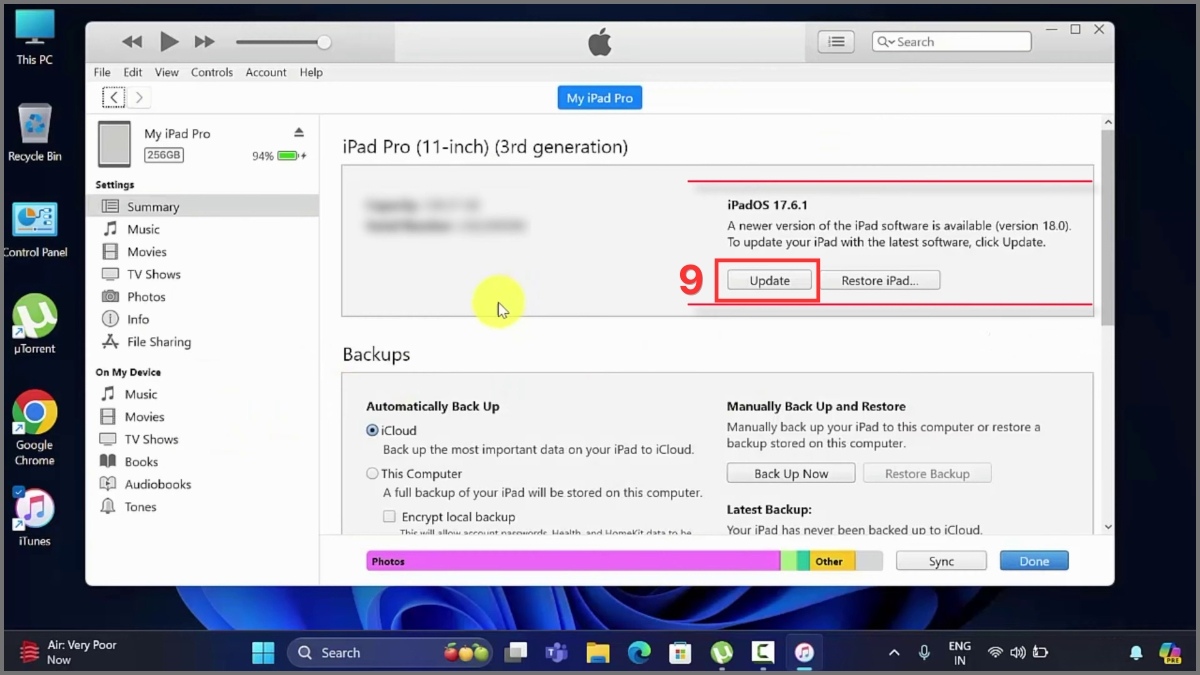Screen dimensions: 1200x675
Task: Click the Sync button
Action: [941, 561]
